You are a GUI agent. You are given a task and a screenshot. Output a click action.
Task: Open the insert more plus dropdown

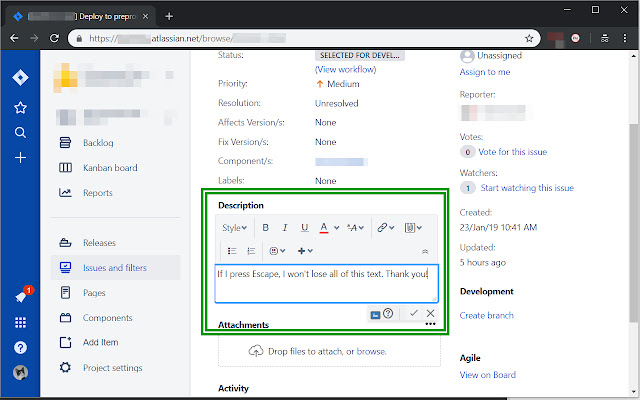coord(305,251)
